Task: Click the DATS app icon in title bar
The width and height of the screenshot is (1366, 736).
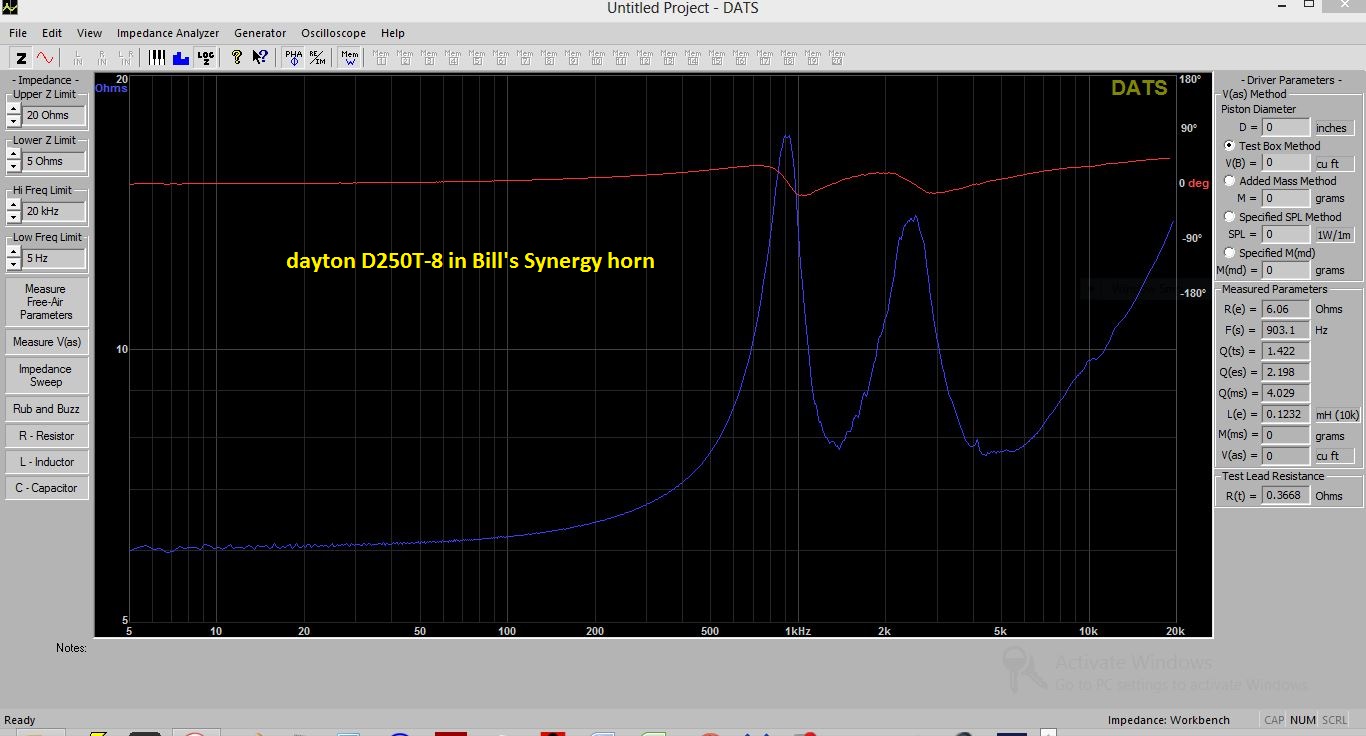Action: coord(11,8)
